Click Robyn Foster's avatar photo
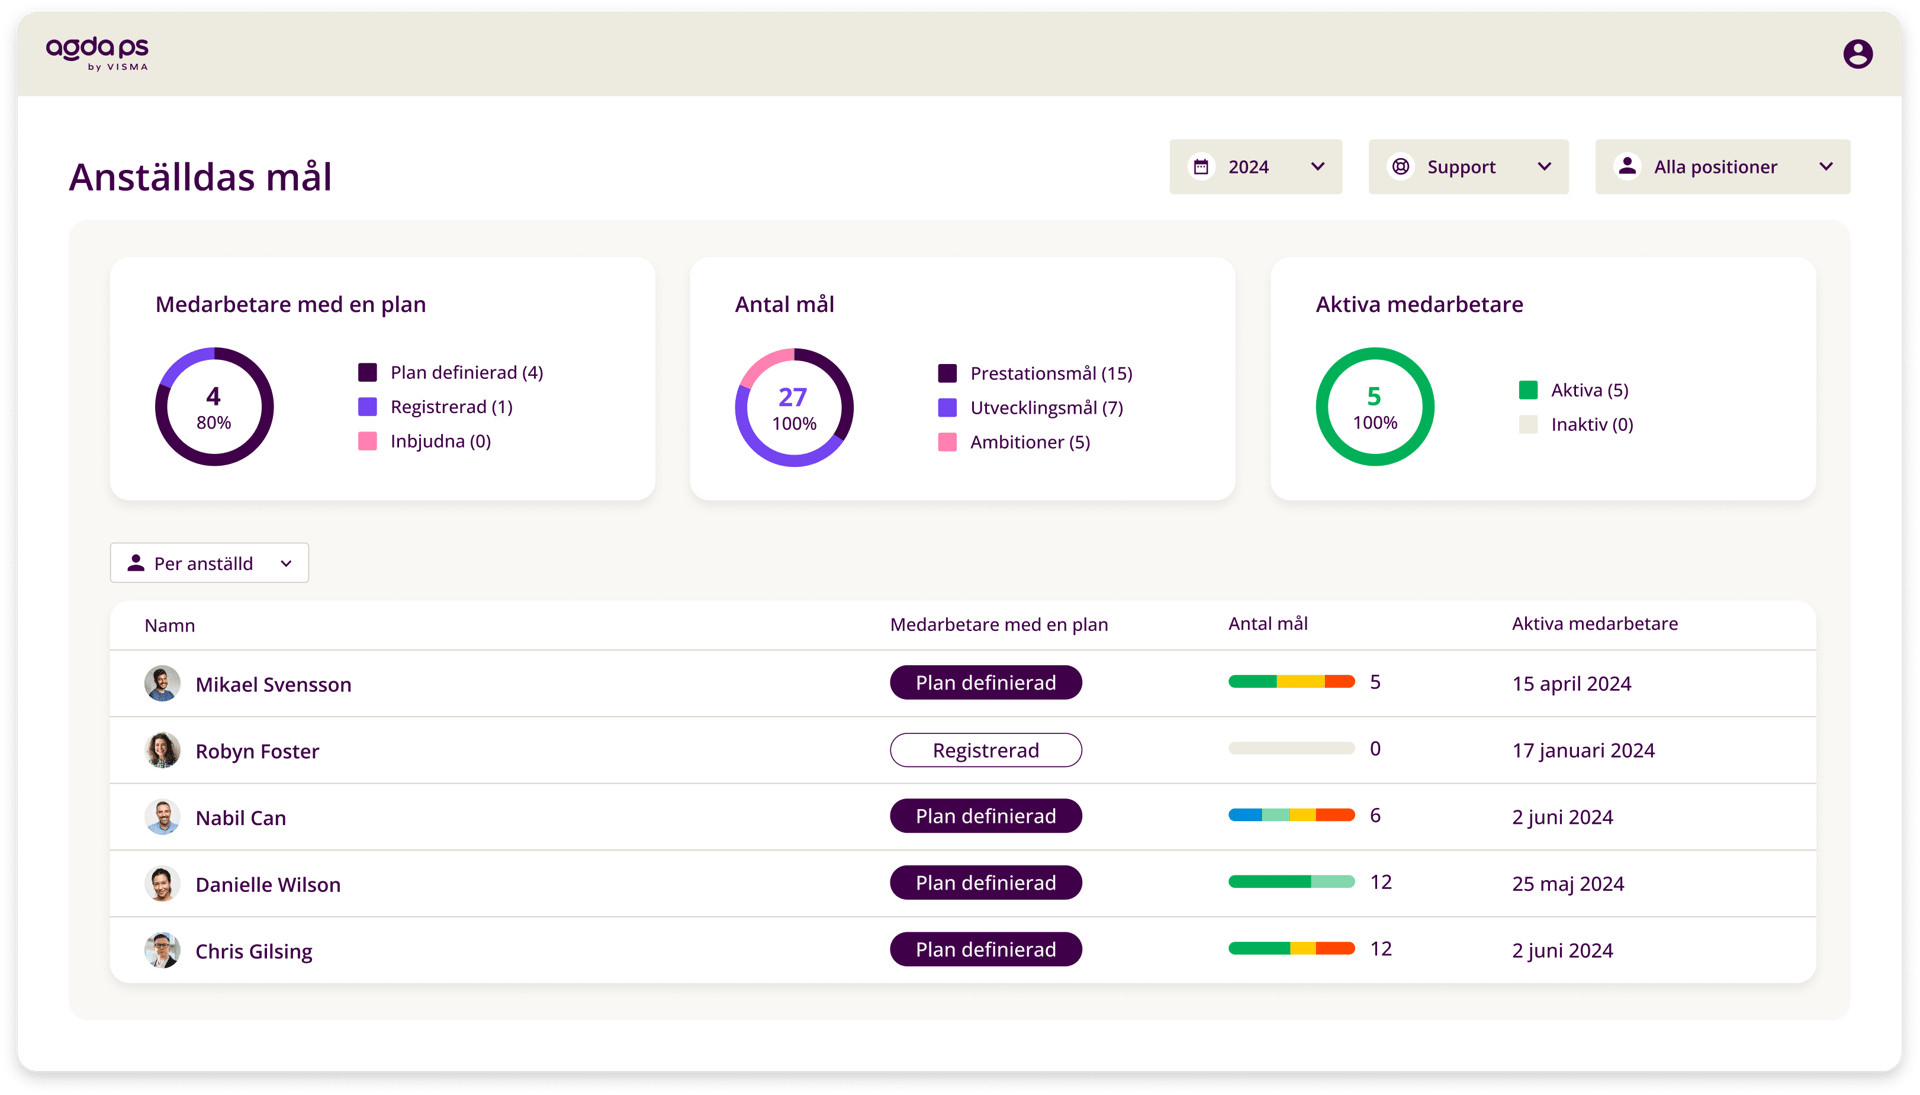This screenshot has width=1920, height=1095. point(162,750)
